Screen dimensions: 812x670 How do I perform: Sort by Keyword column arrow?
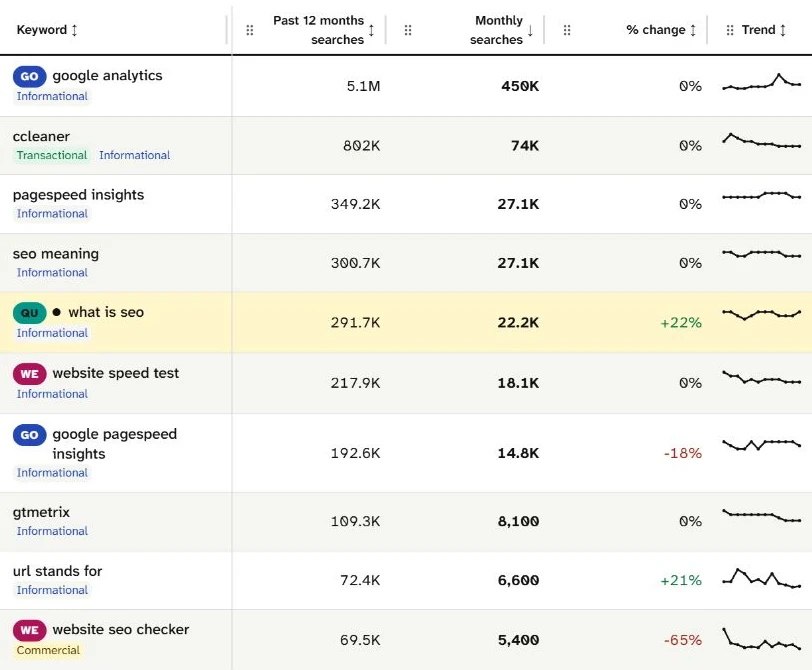pyautogui.click(x=75, y=30)
